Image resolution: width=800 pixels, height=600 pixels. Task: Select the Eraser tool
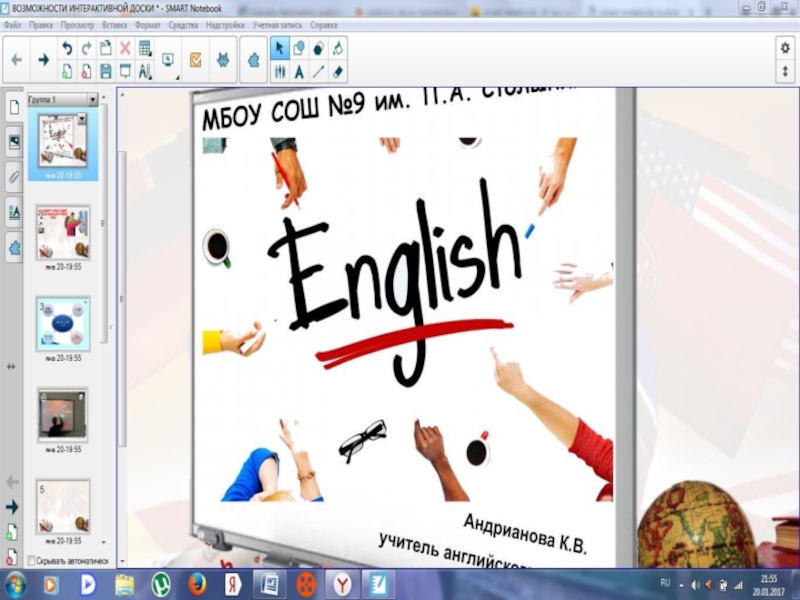click(338, 71)
